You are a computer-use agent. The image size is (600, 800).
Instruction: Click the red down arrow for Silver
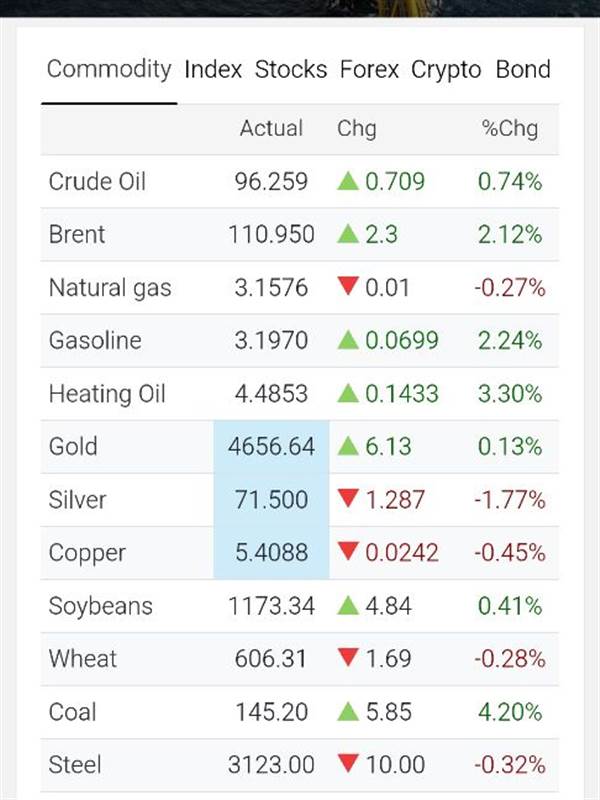348,500
